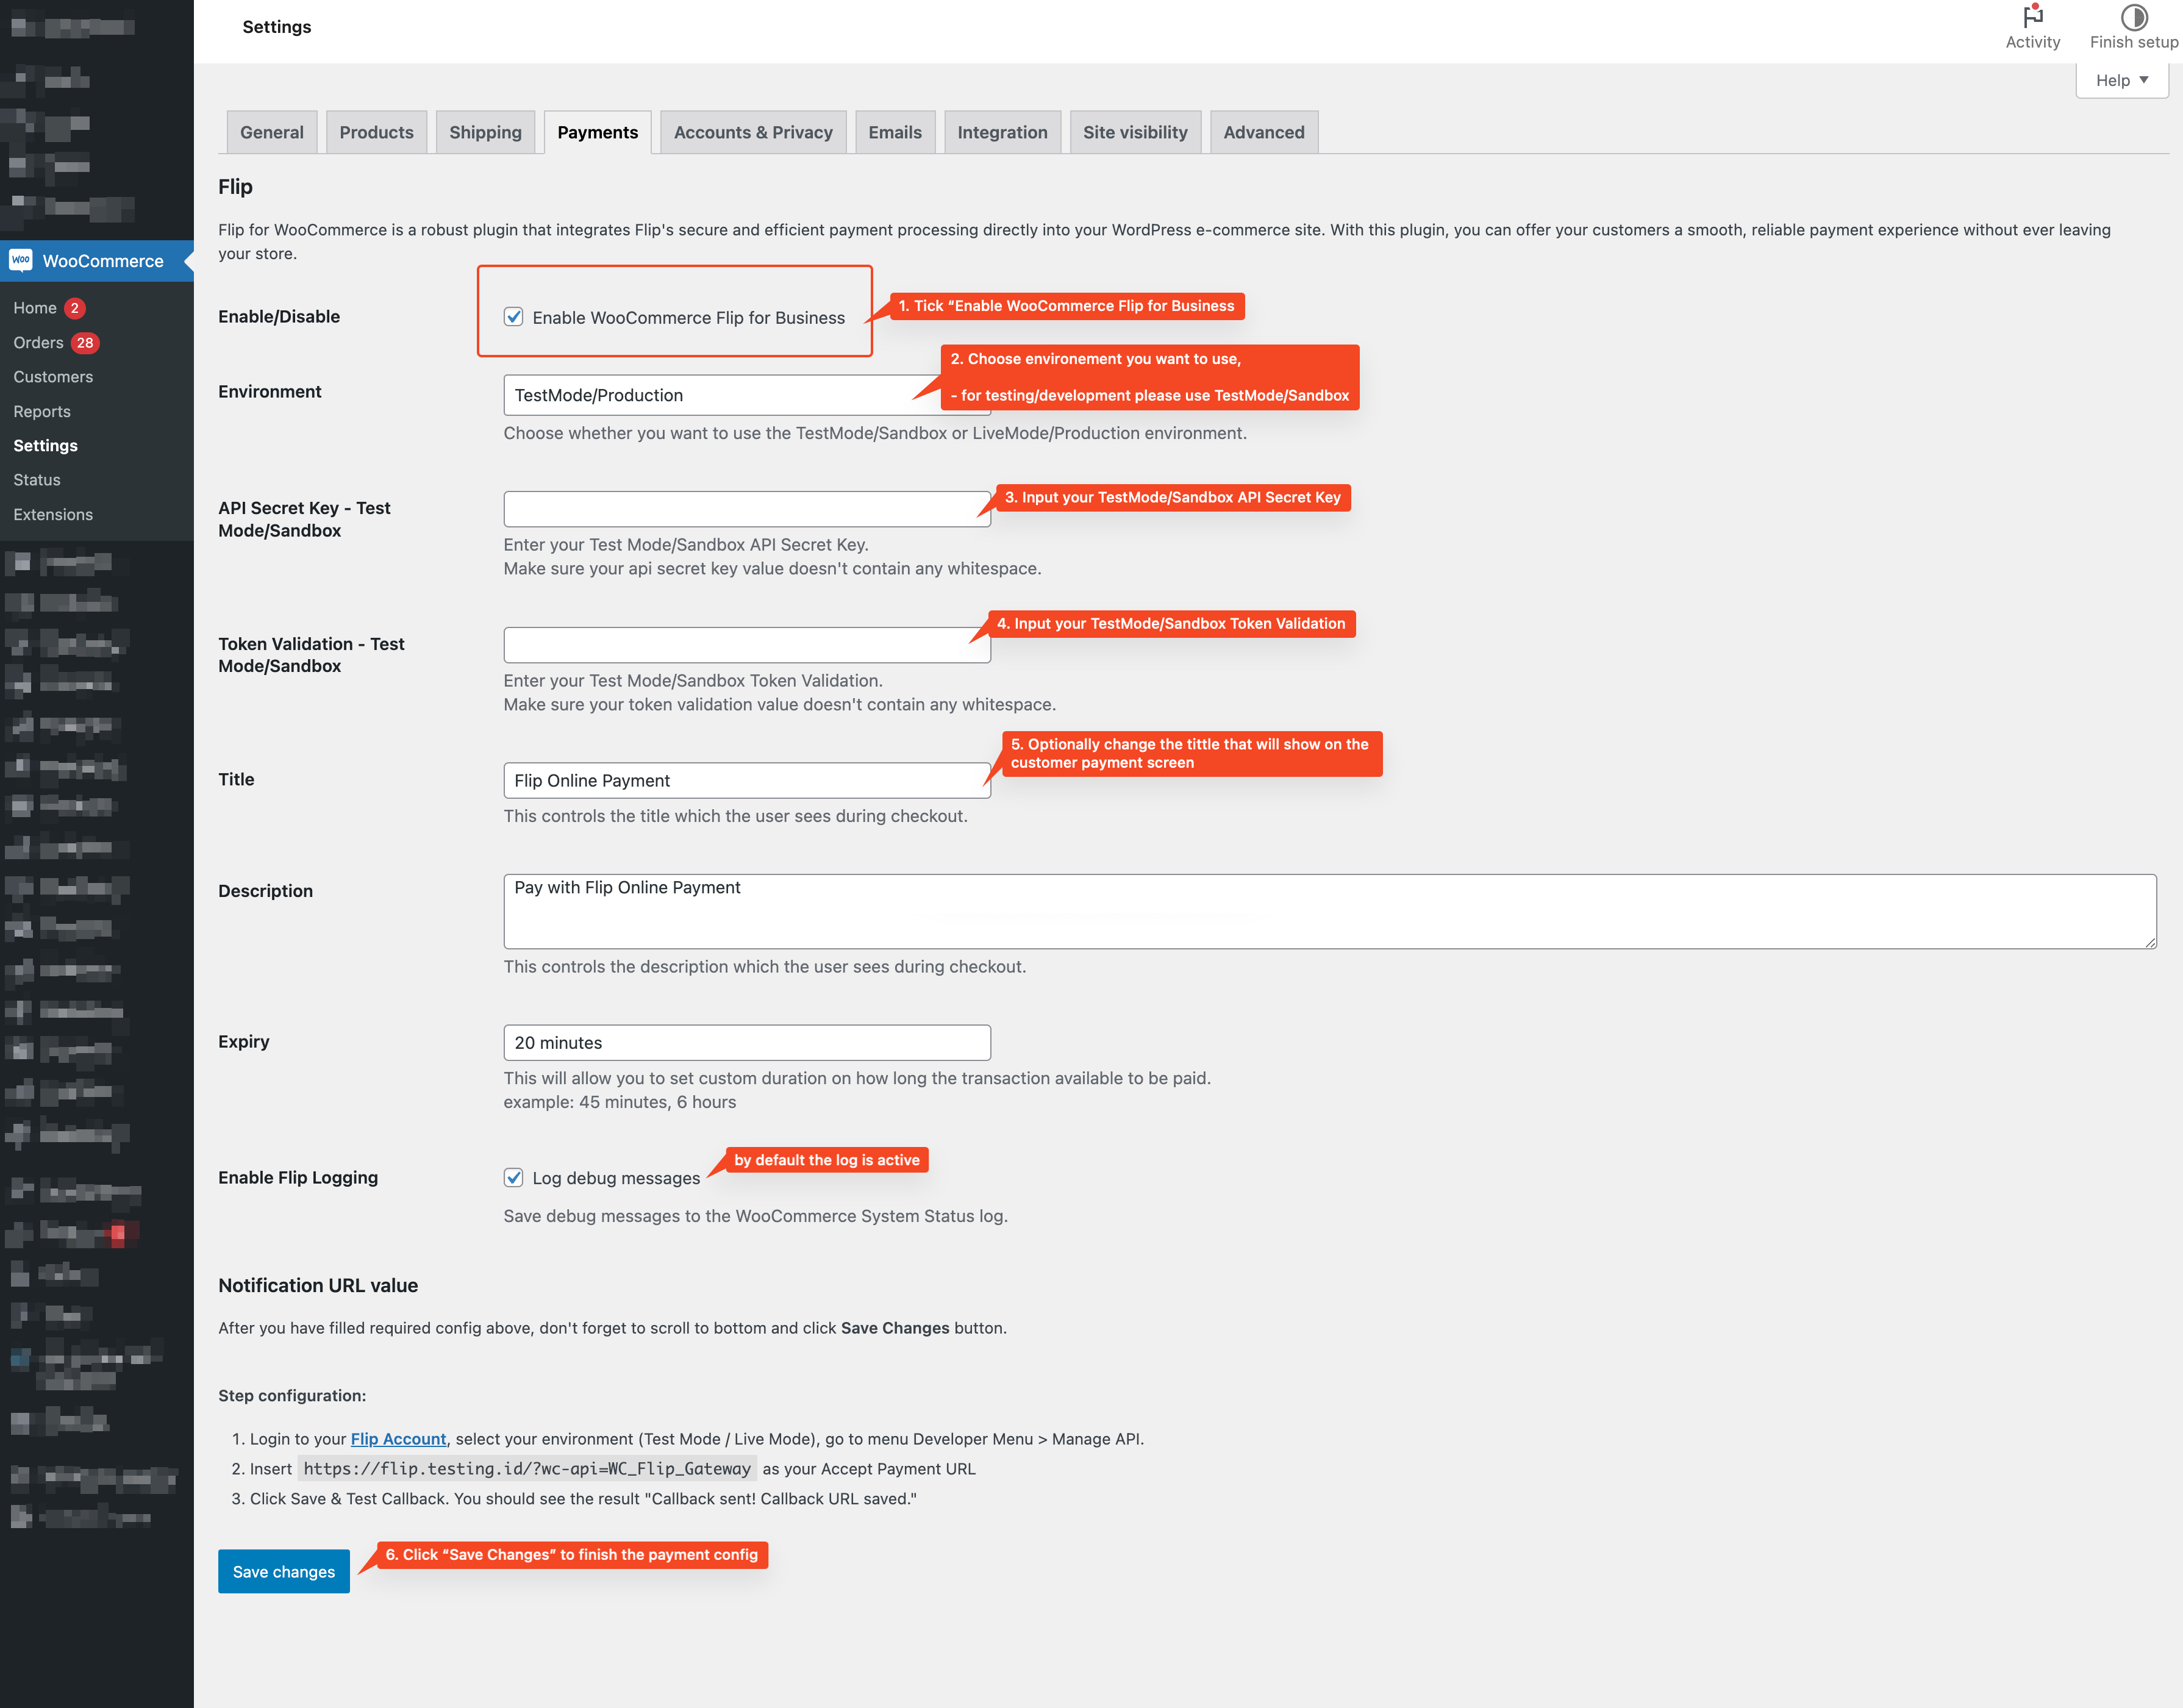Viewport: 2183px width, 1708px height.
Task: Open the Activity panel
Action: (2032, 25)
